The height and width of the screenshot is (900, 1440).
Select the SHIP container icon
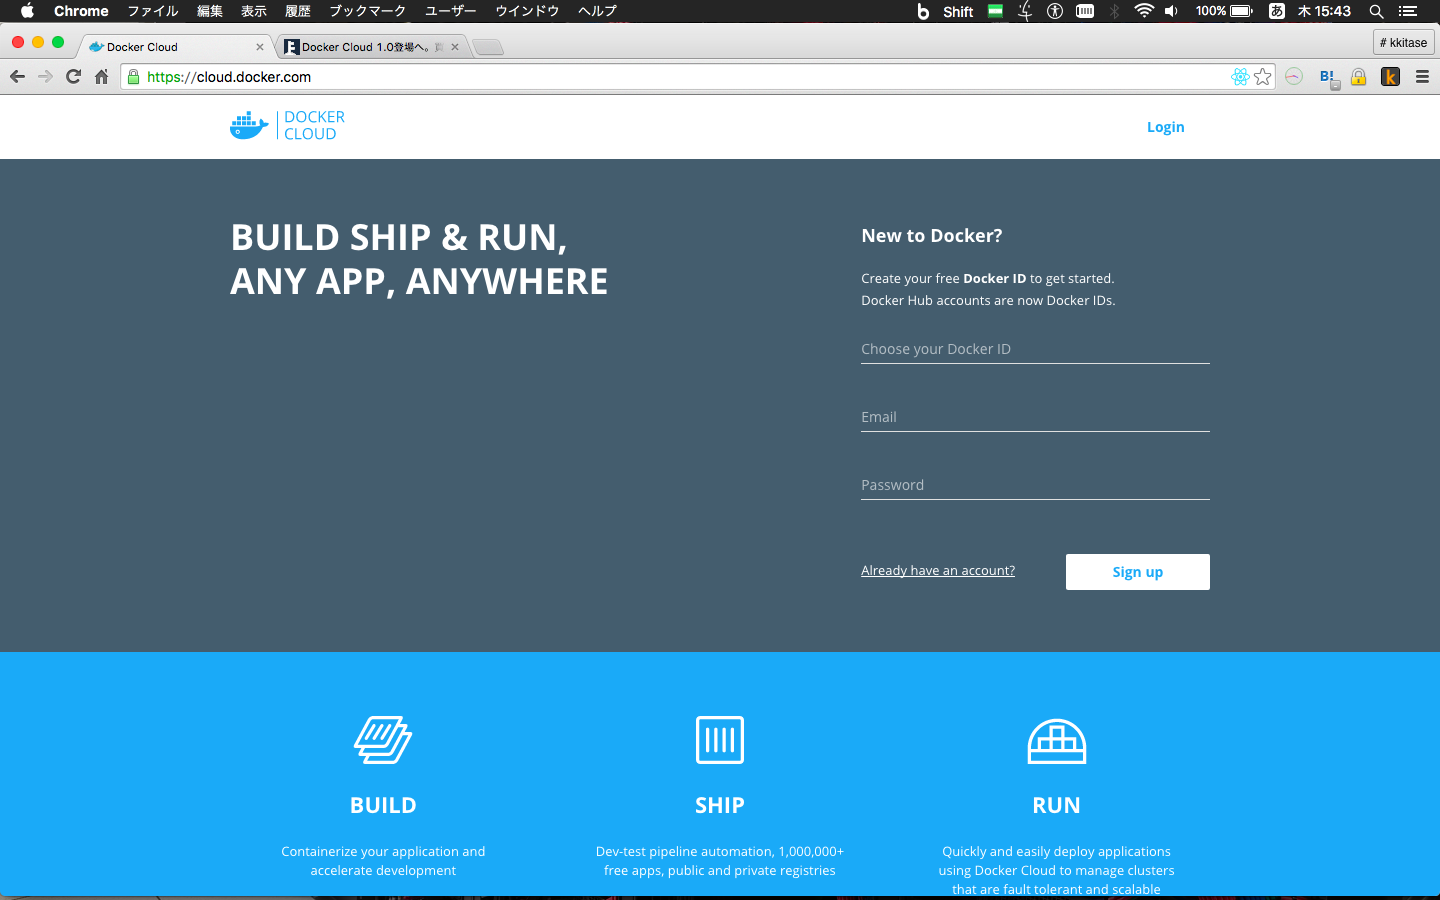pos(719,740)
